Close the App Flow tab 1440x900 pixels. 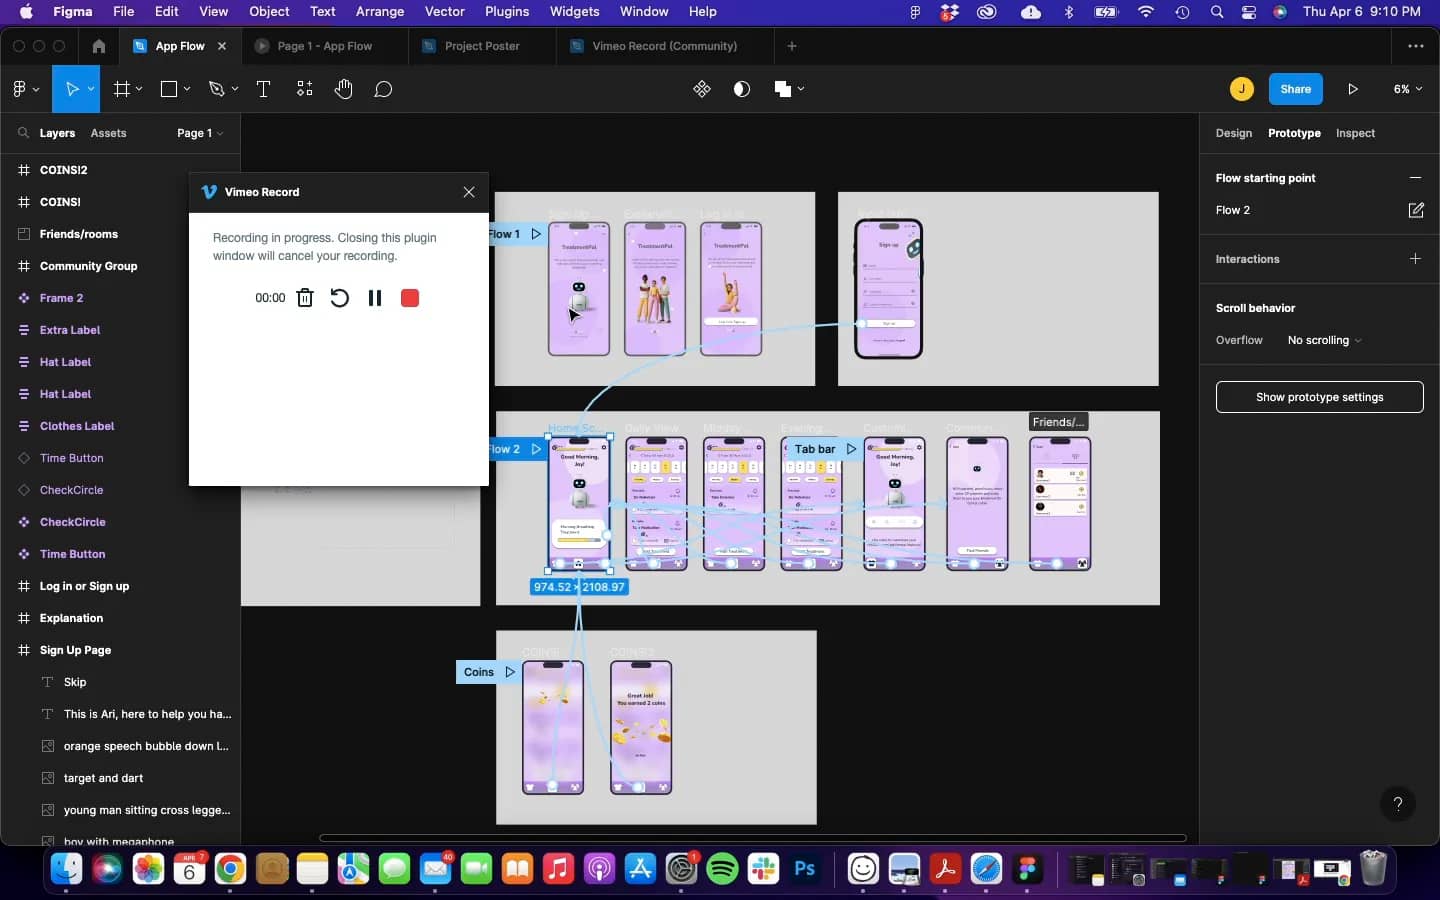222,46
